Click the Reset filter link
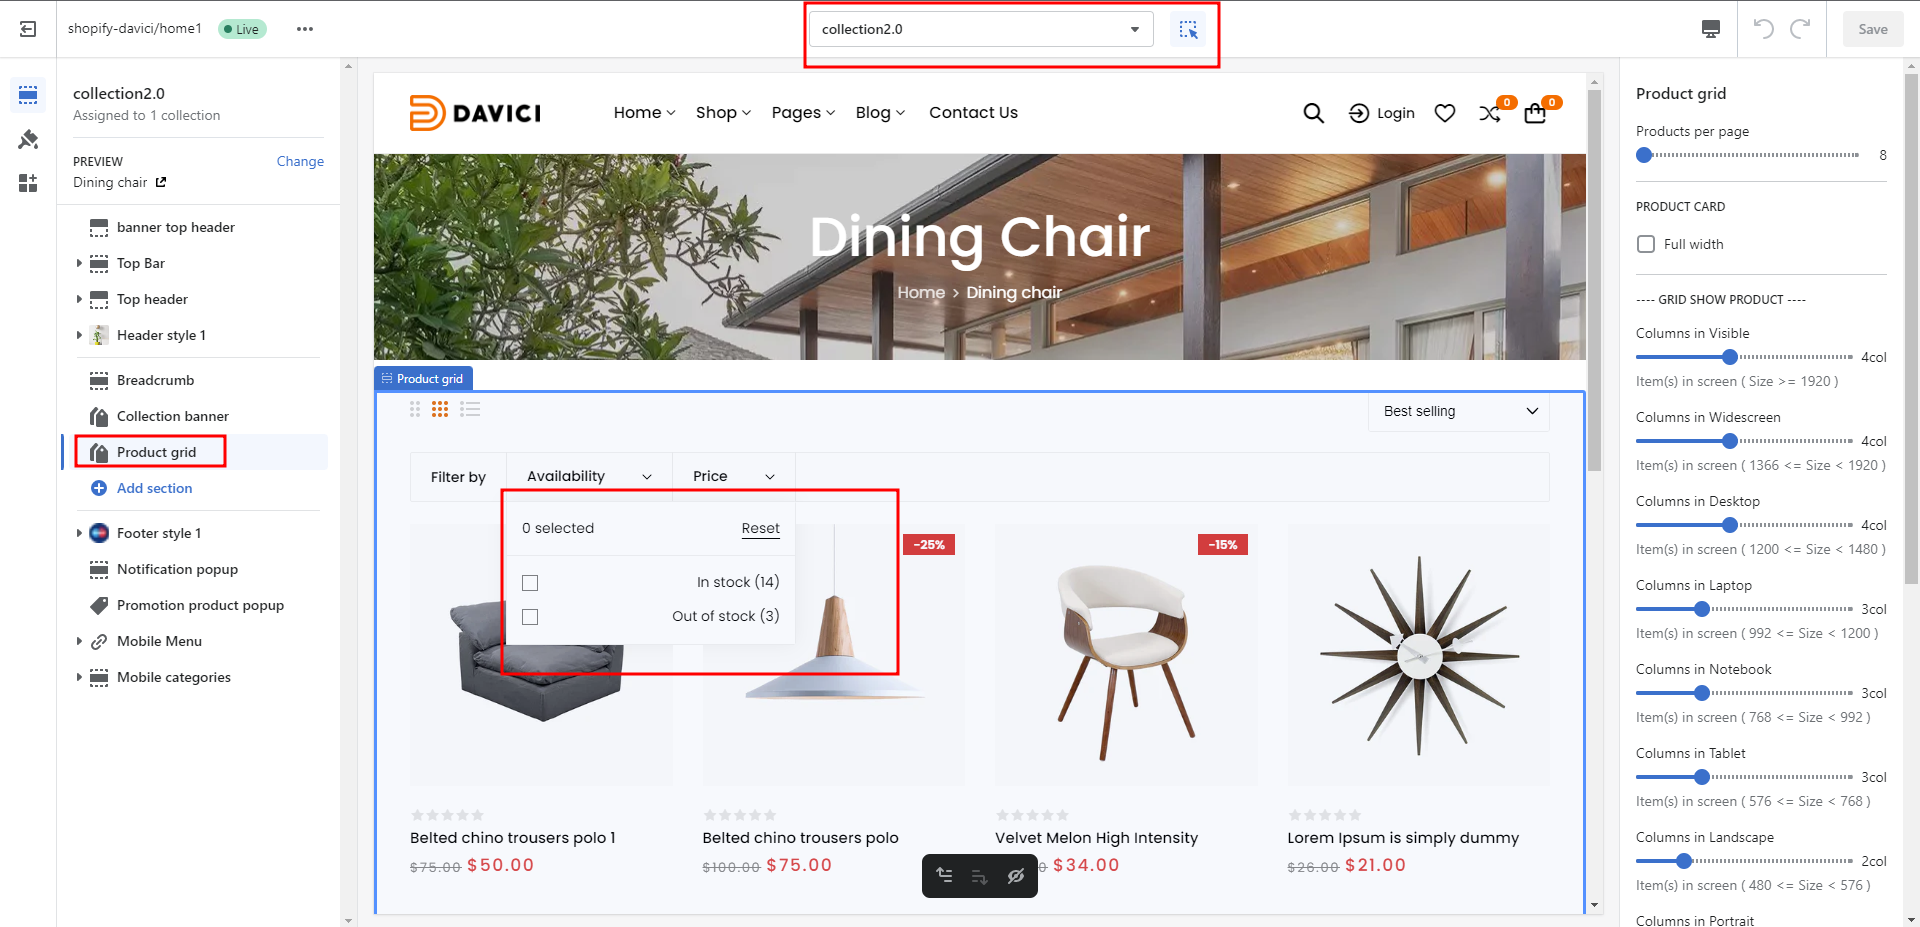 click(x=760, y=528)
